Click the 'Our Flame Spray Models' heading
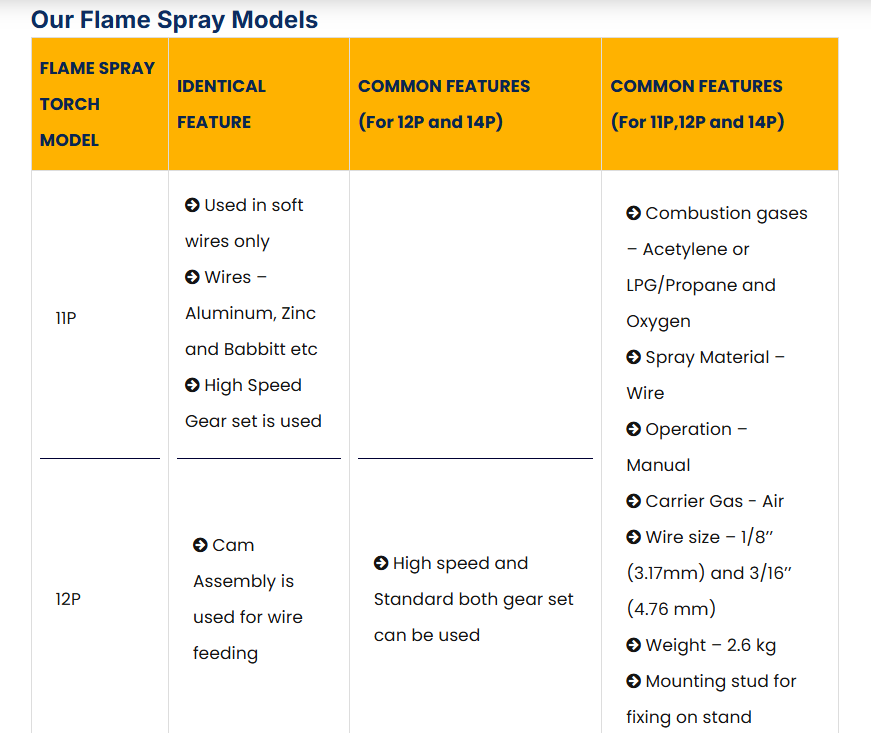This screenshot has height=733, width=871. tap(174, 19)
